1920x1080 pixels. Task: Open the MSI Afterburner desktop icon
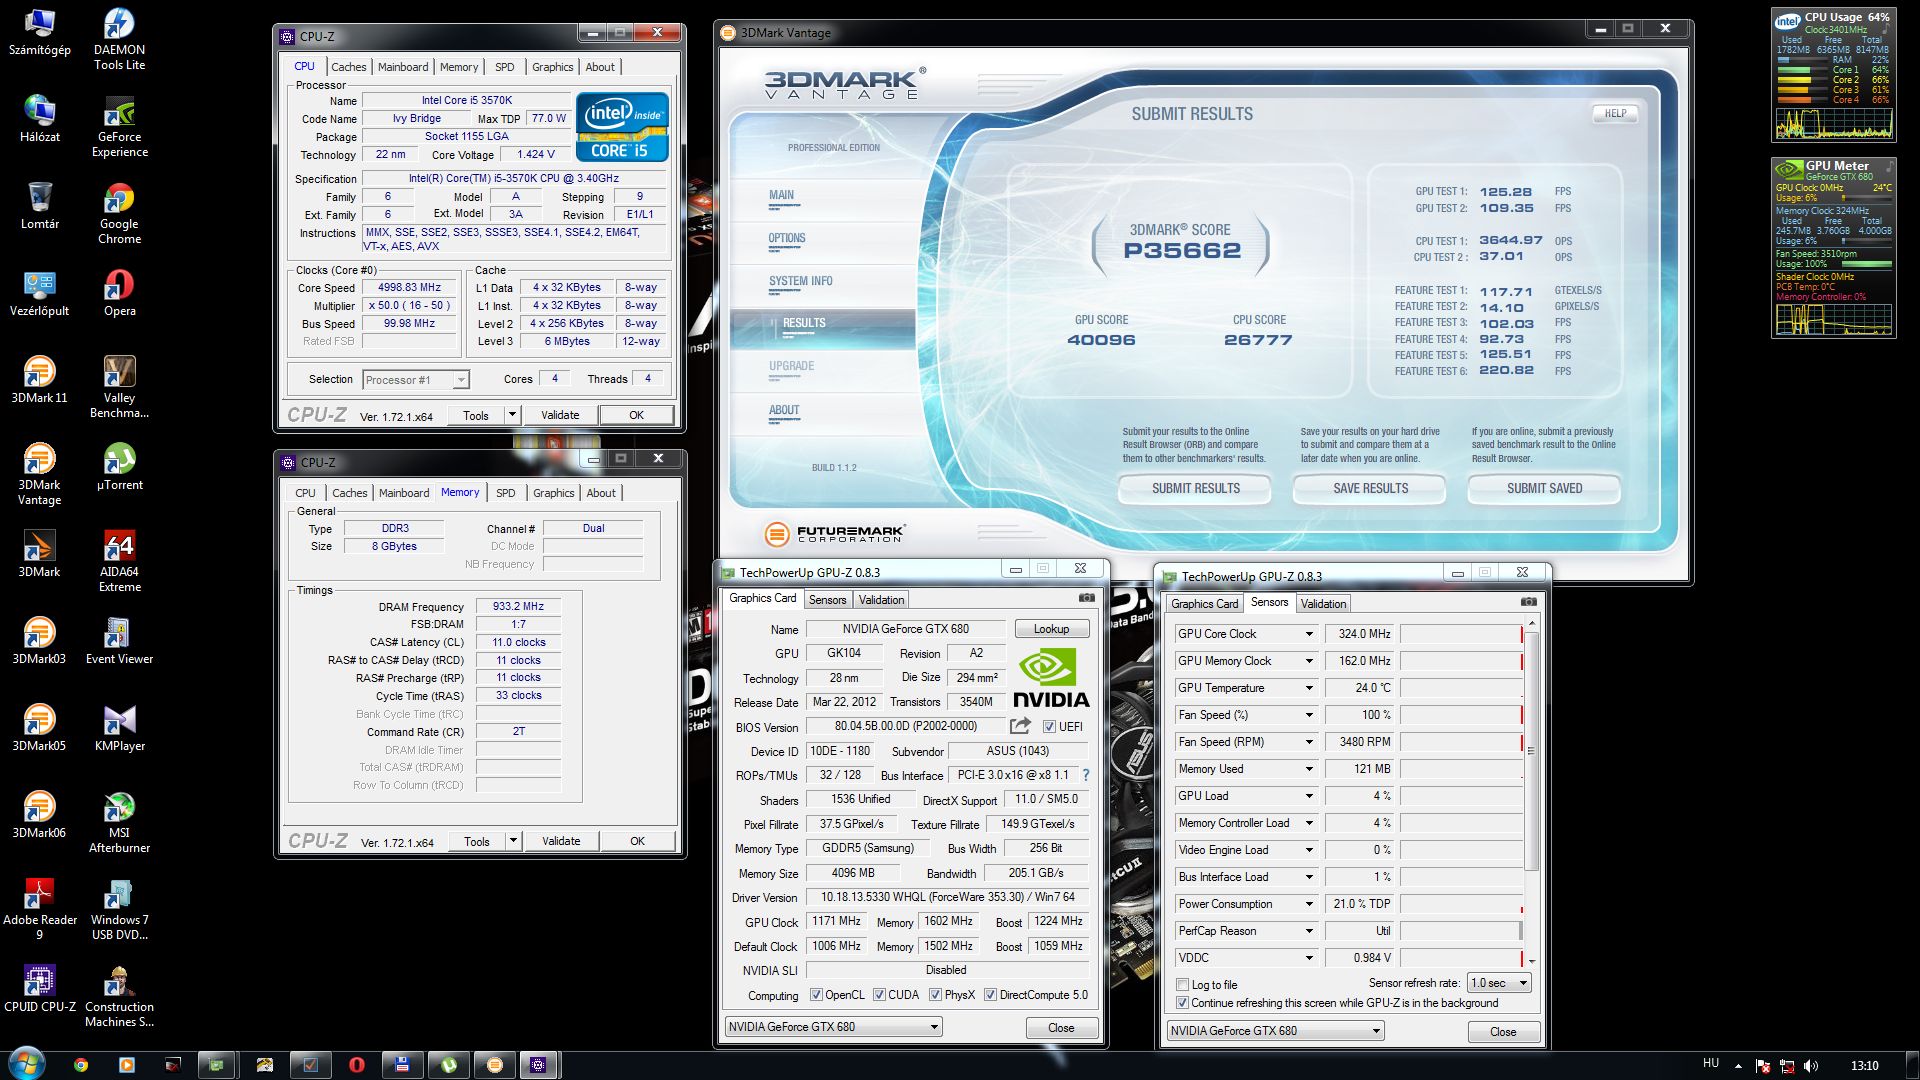[x=119, y=809]
